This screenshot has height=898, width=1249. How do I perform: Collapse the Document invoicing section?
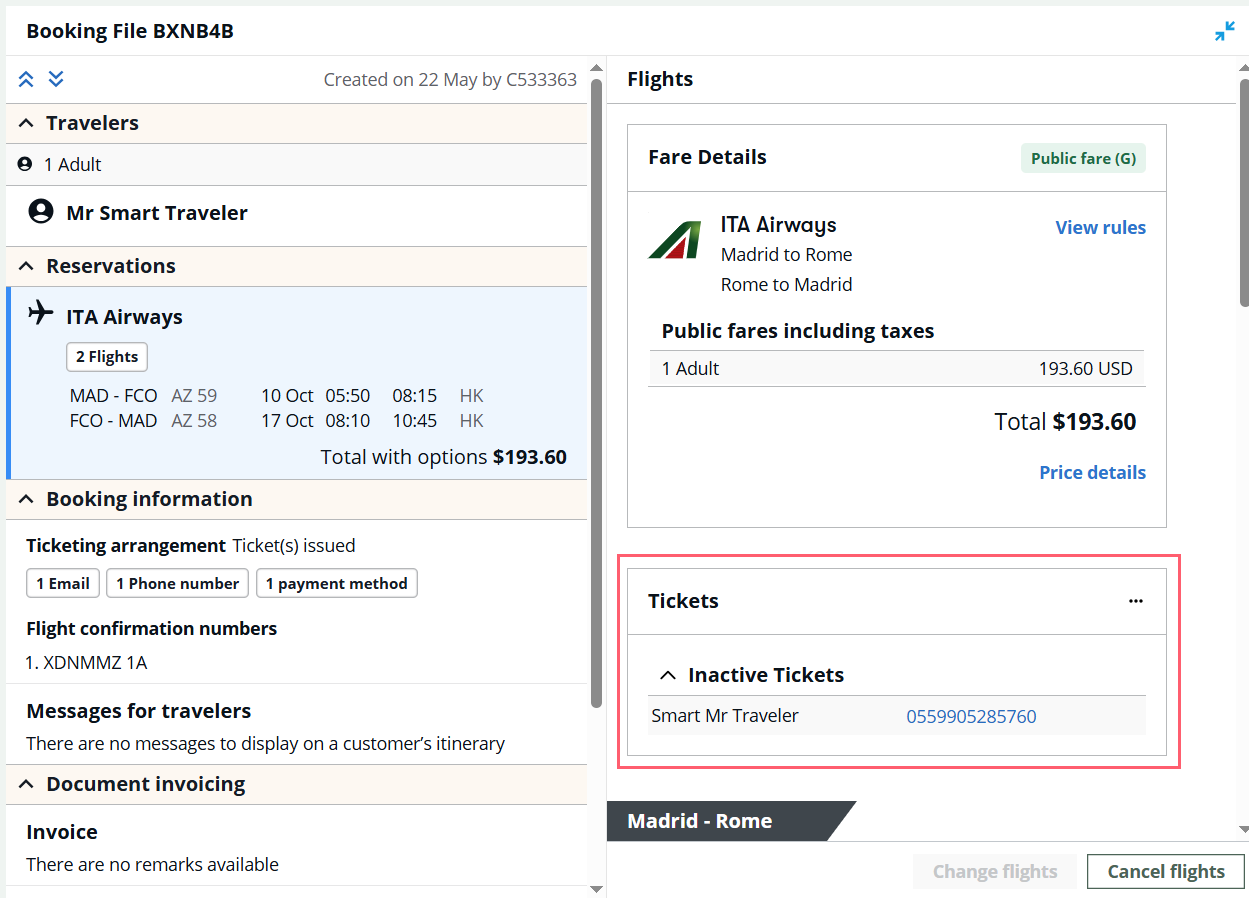click(27, 784)
